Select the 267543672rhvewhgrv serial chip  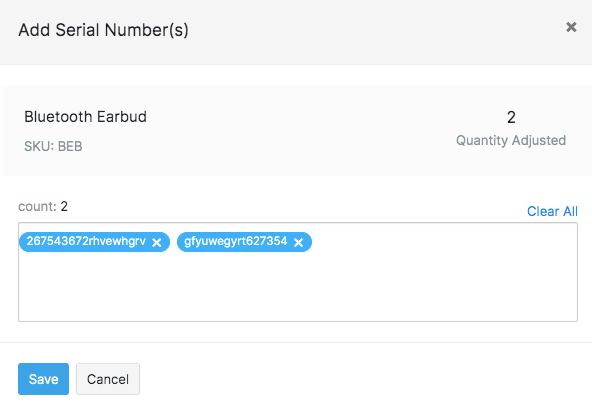pyautogui.click(x=86, y=241)
